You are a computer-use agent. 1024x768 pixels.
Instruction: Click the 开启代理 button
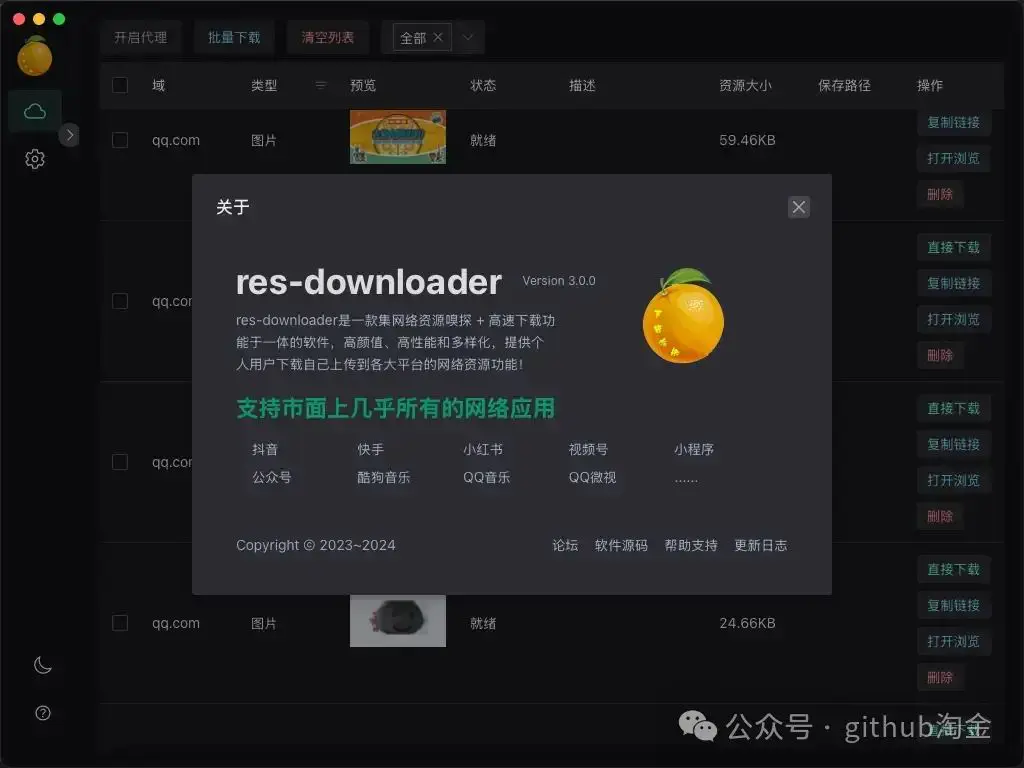tap(140, 37)
